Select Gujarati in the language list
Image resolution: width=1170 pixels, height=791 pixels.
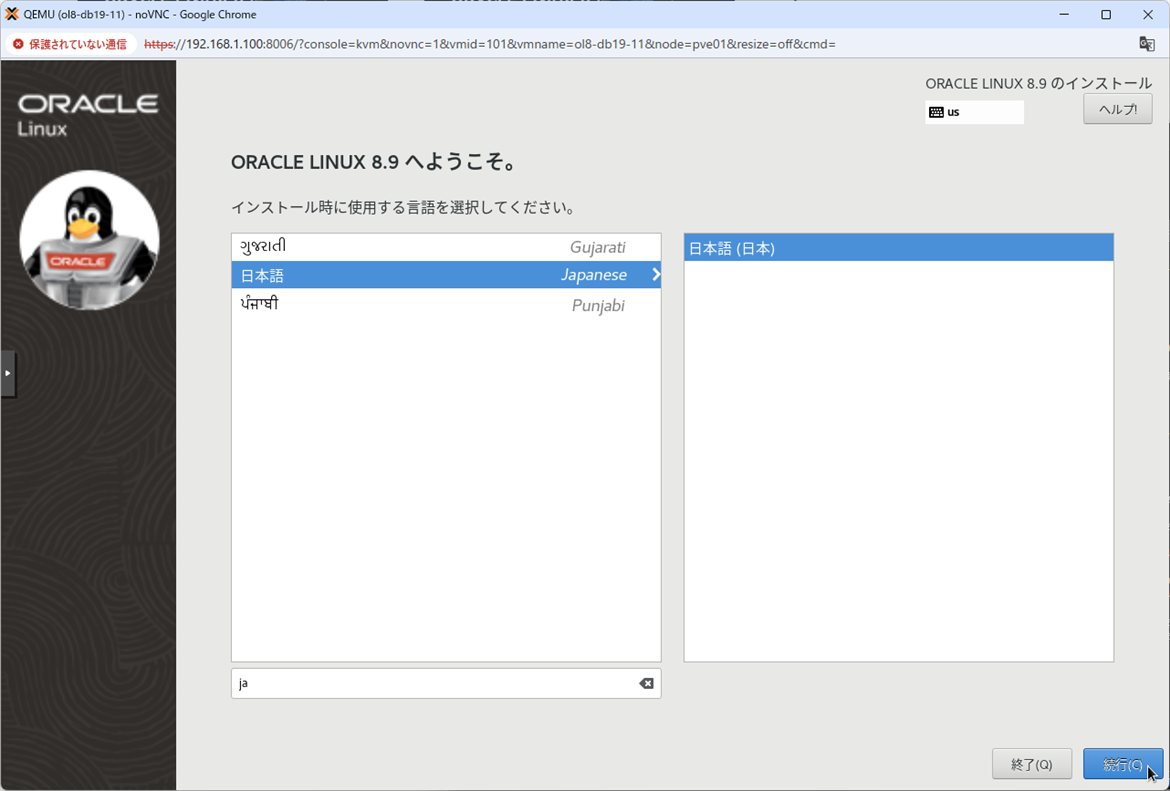[446, 247]
